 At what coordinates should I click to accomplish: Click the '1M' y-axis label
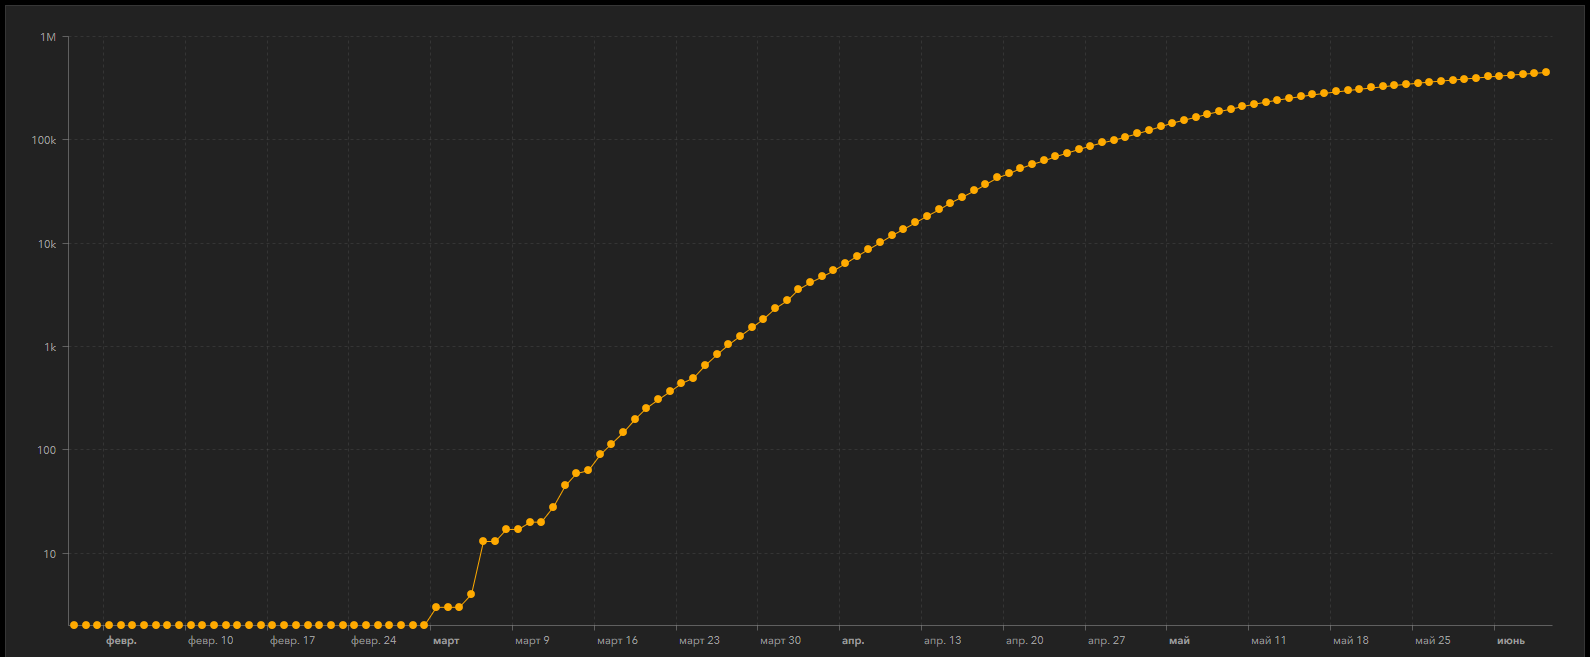point(48,37)
